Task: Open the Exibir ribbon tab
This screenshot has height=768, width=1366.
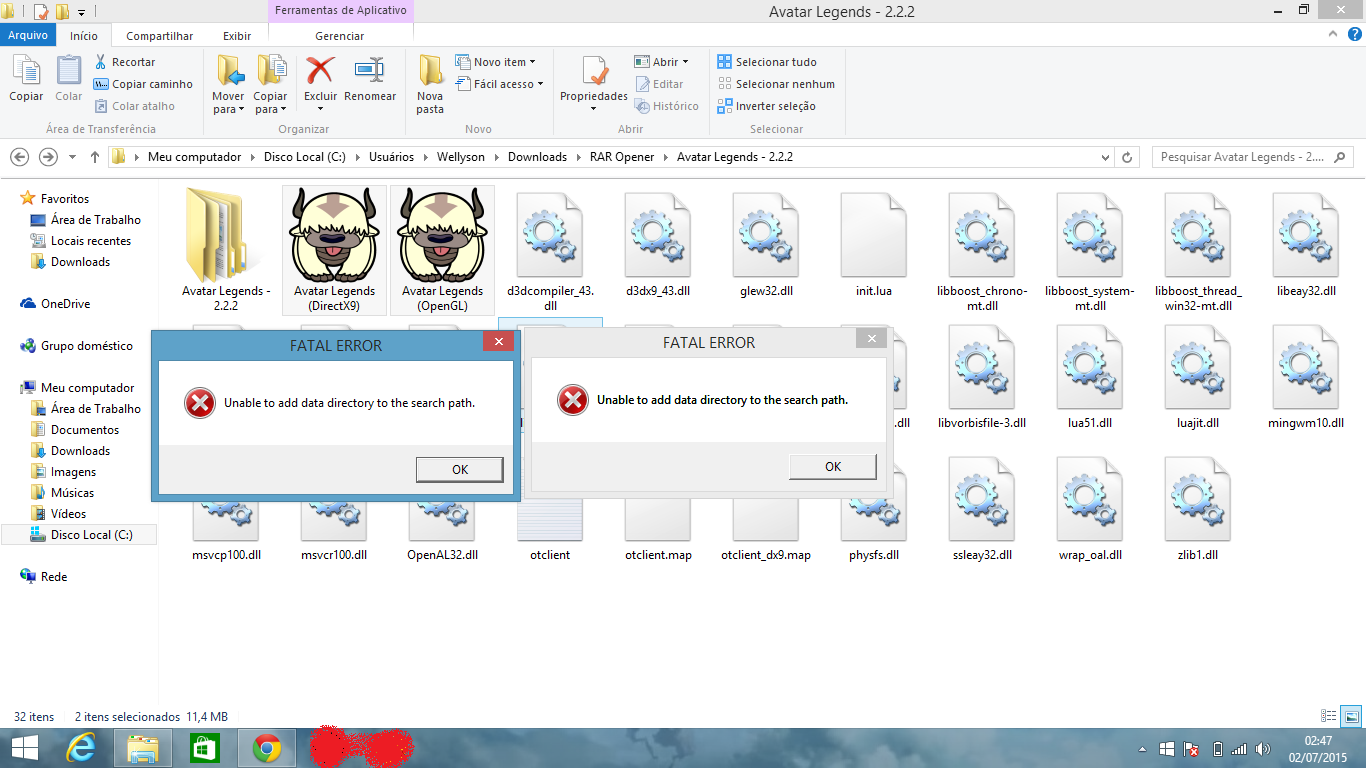Action: 237,35
